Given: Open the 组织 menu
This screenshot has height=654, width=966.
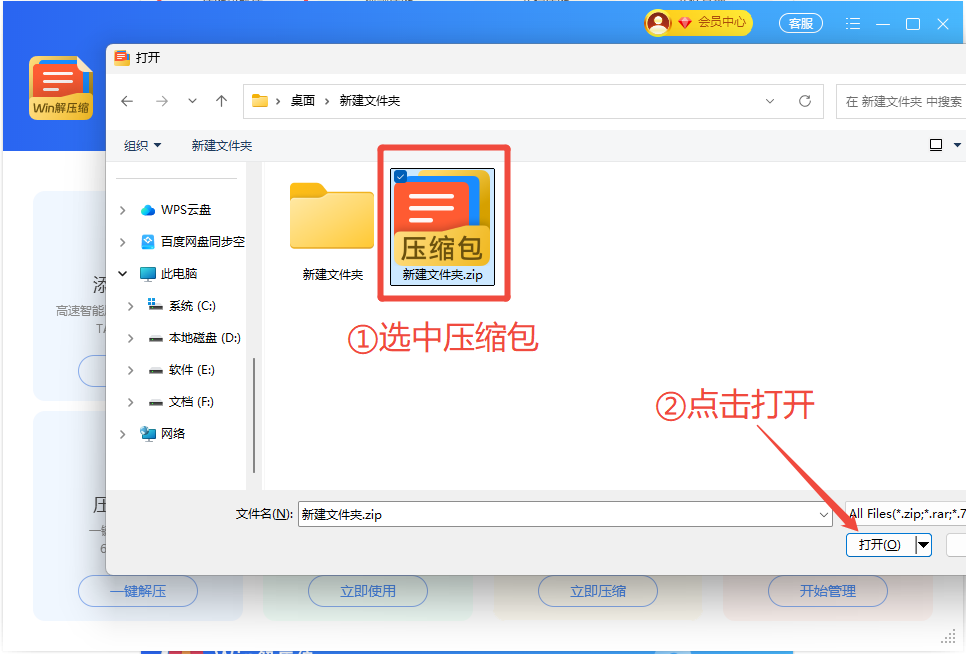Looking at the screenshot, I should click(142, 145).
